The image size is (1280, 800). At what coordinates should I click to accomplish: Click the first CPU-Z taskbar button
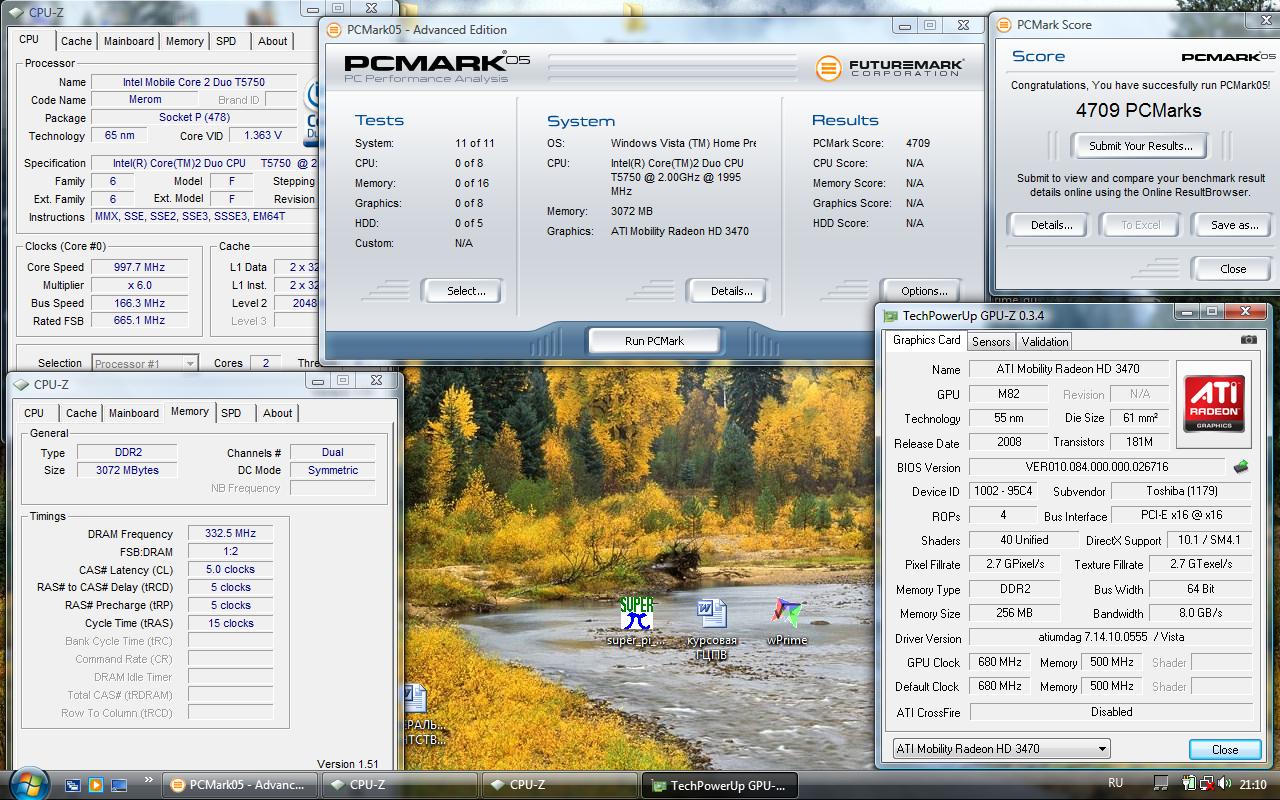point(402,785)
